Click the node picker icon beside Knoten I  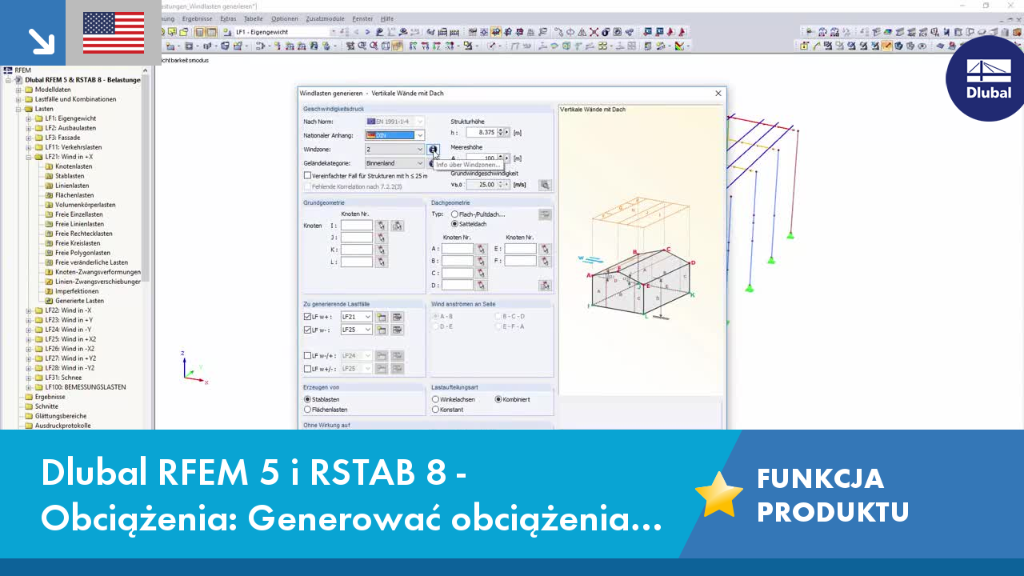381,225
